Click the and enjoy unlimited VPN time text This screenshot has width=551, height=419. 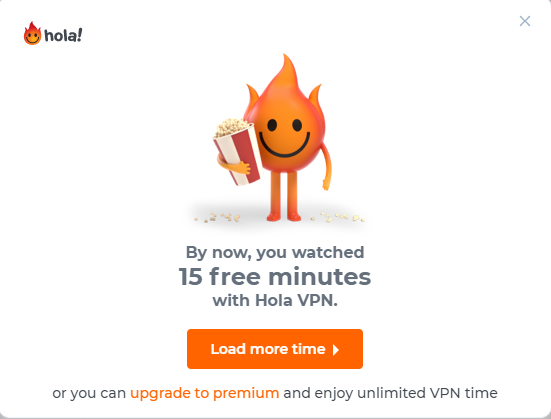pyautogui.click(x=390, y=393)
